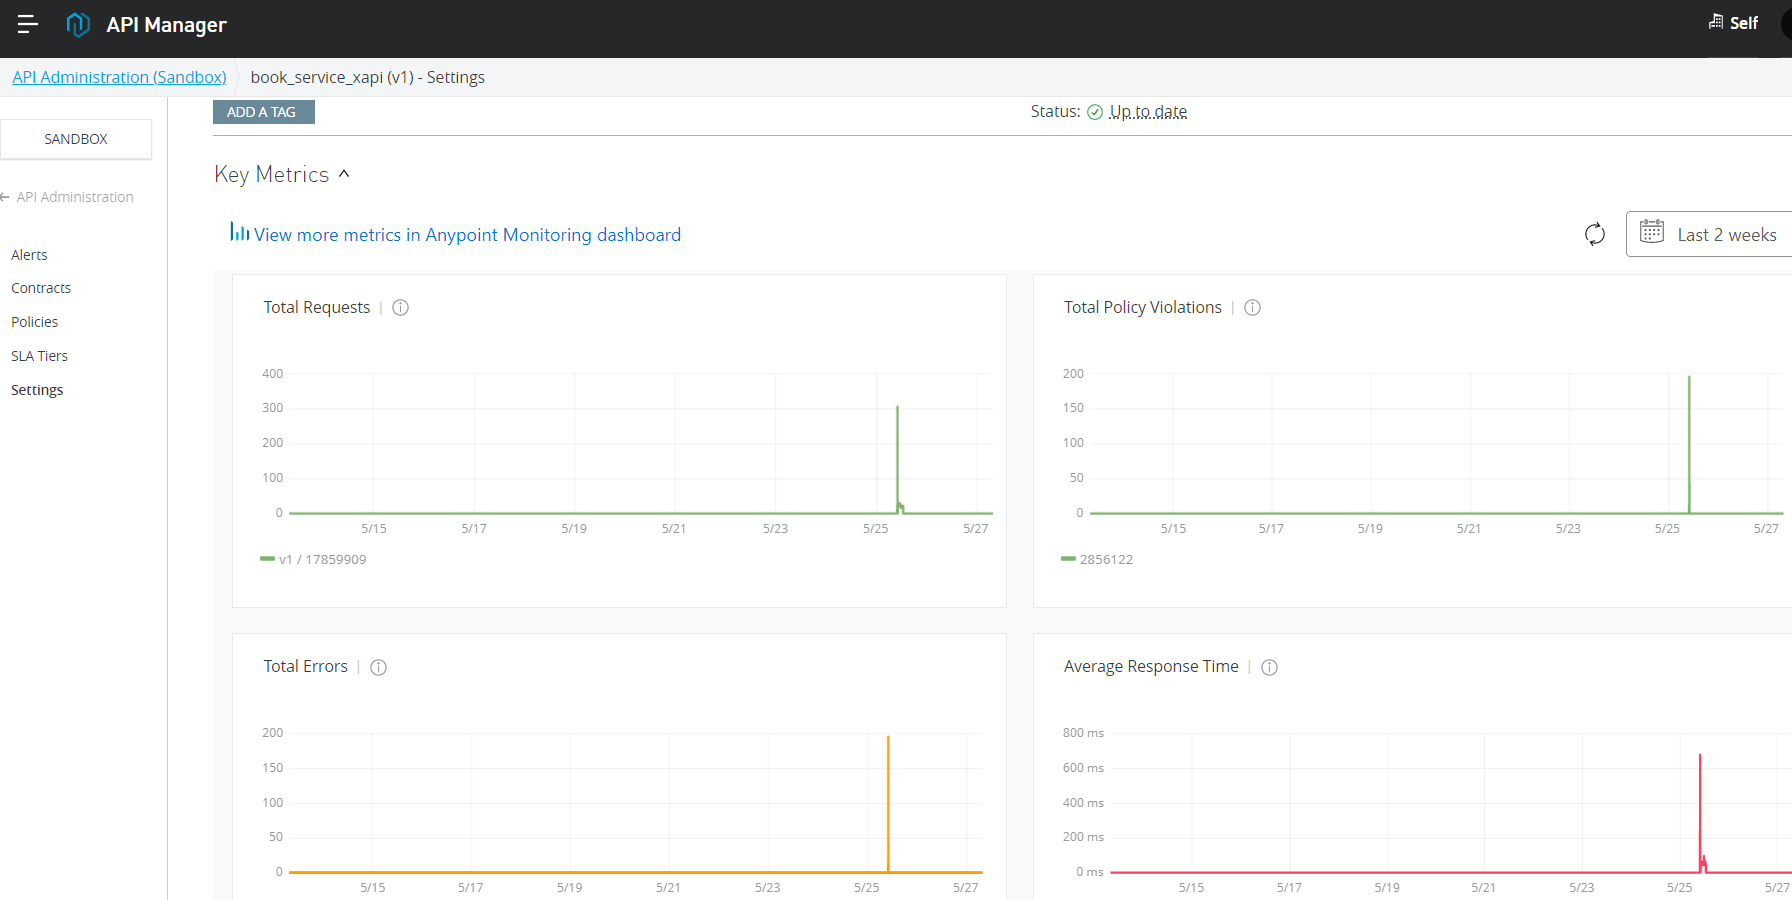Open the Self user menu
The height and width of the screenshot is (900, 1792).
tap(1735, 23)
